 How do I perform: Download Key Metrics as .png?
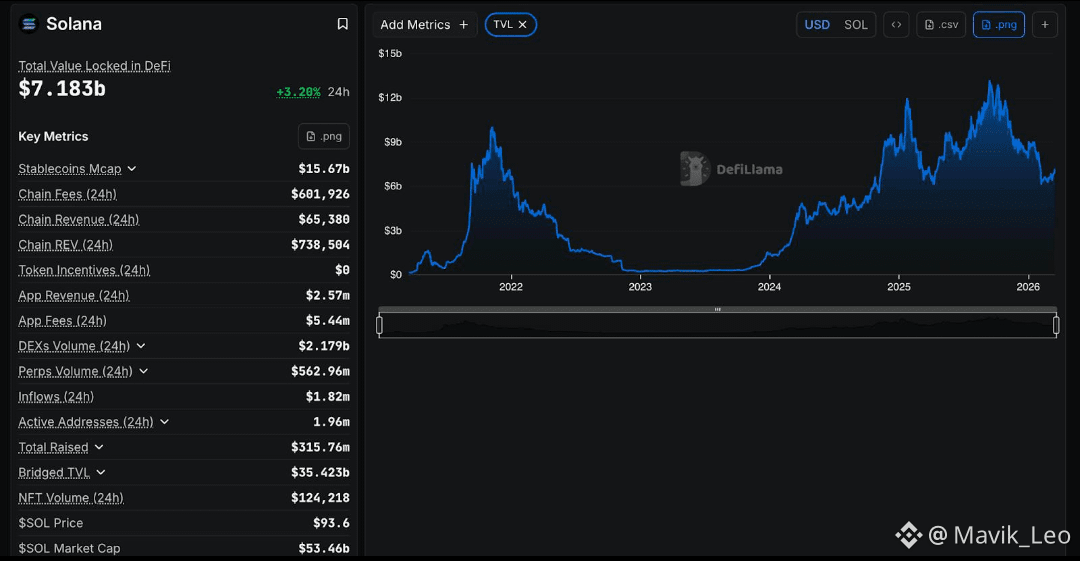324,136
